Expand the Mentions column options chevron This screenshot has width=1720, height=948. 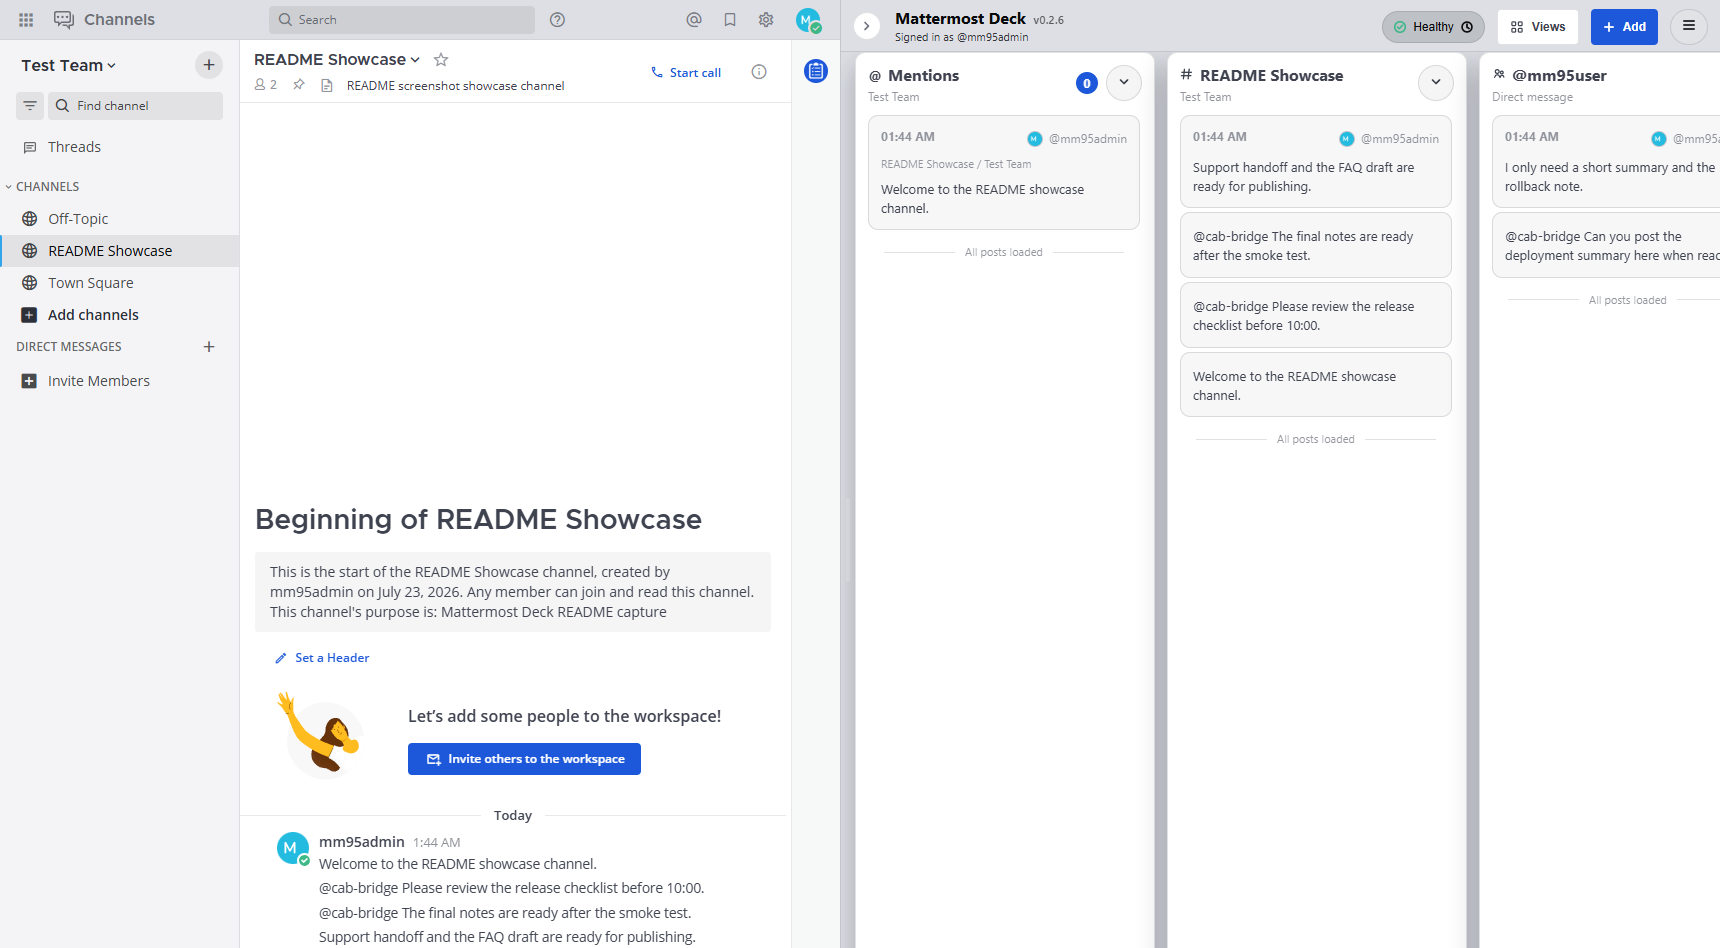coord(1124,83)
